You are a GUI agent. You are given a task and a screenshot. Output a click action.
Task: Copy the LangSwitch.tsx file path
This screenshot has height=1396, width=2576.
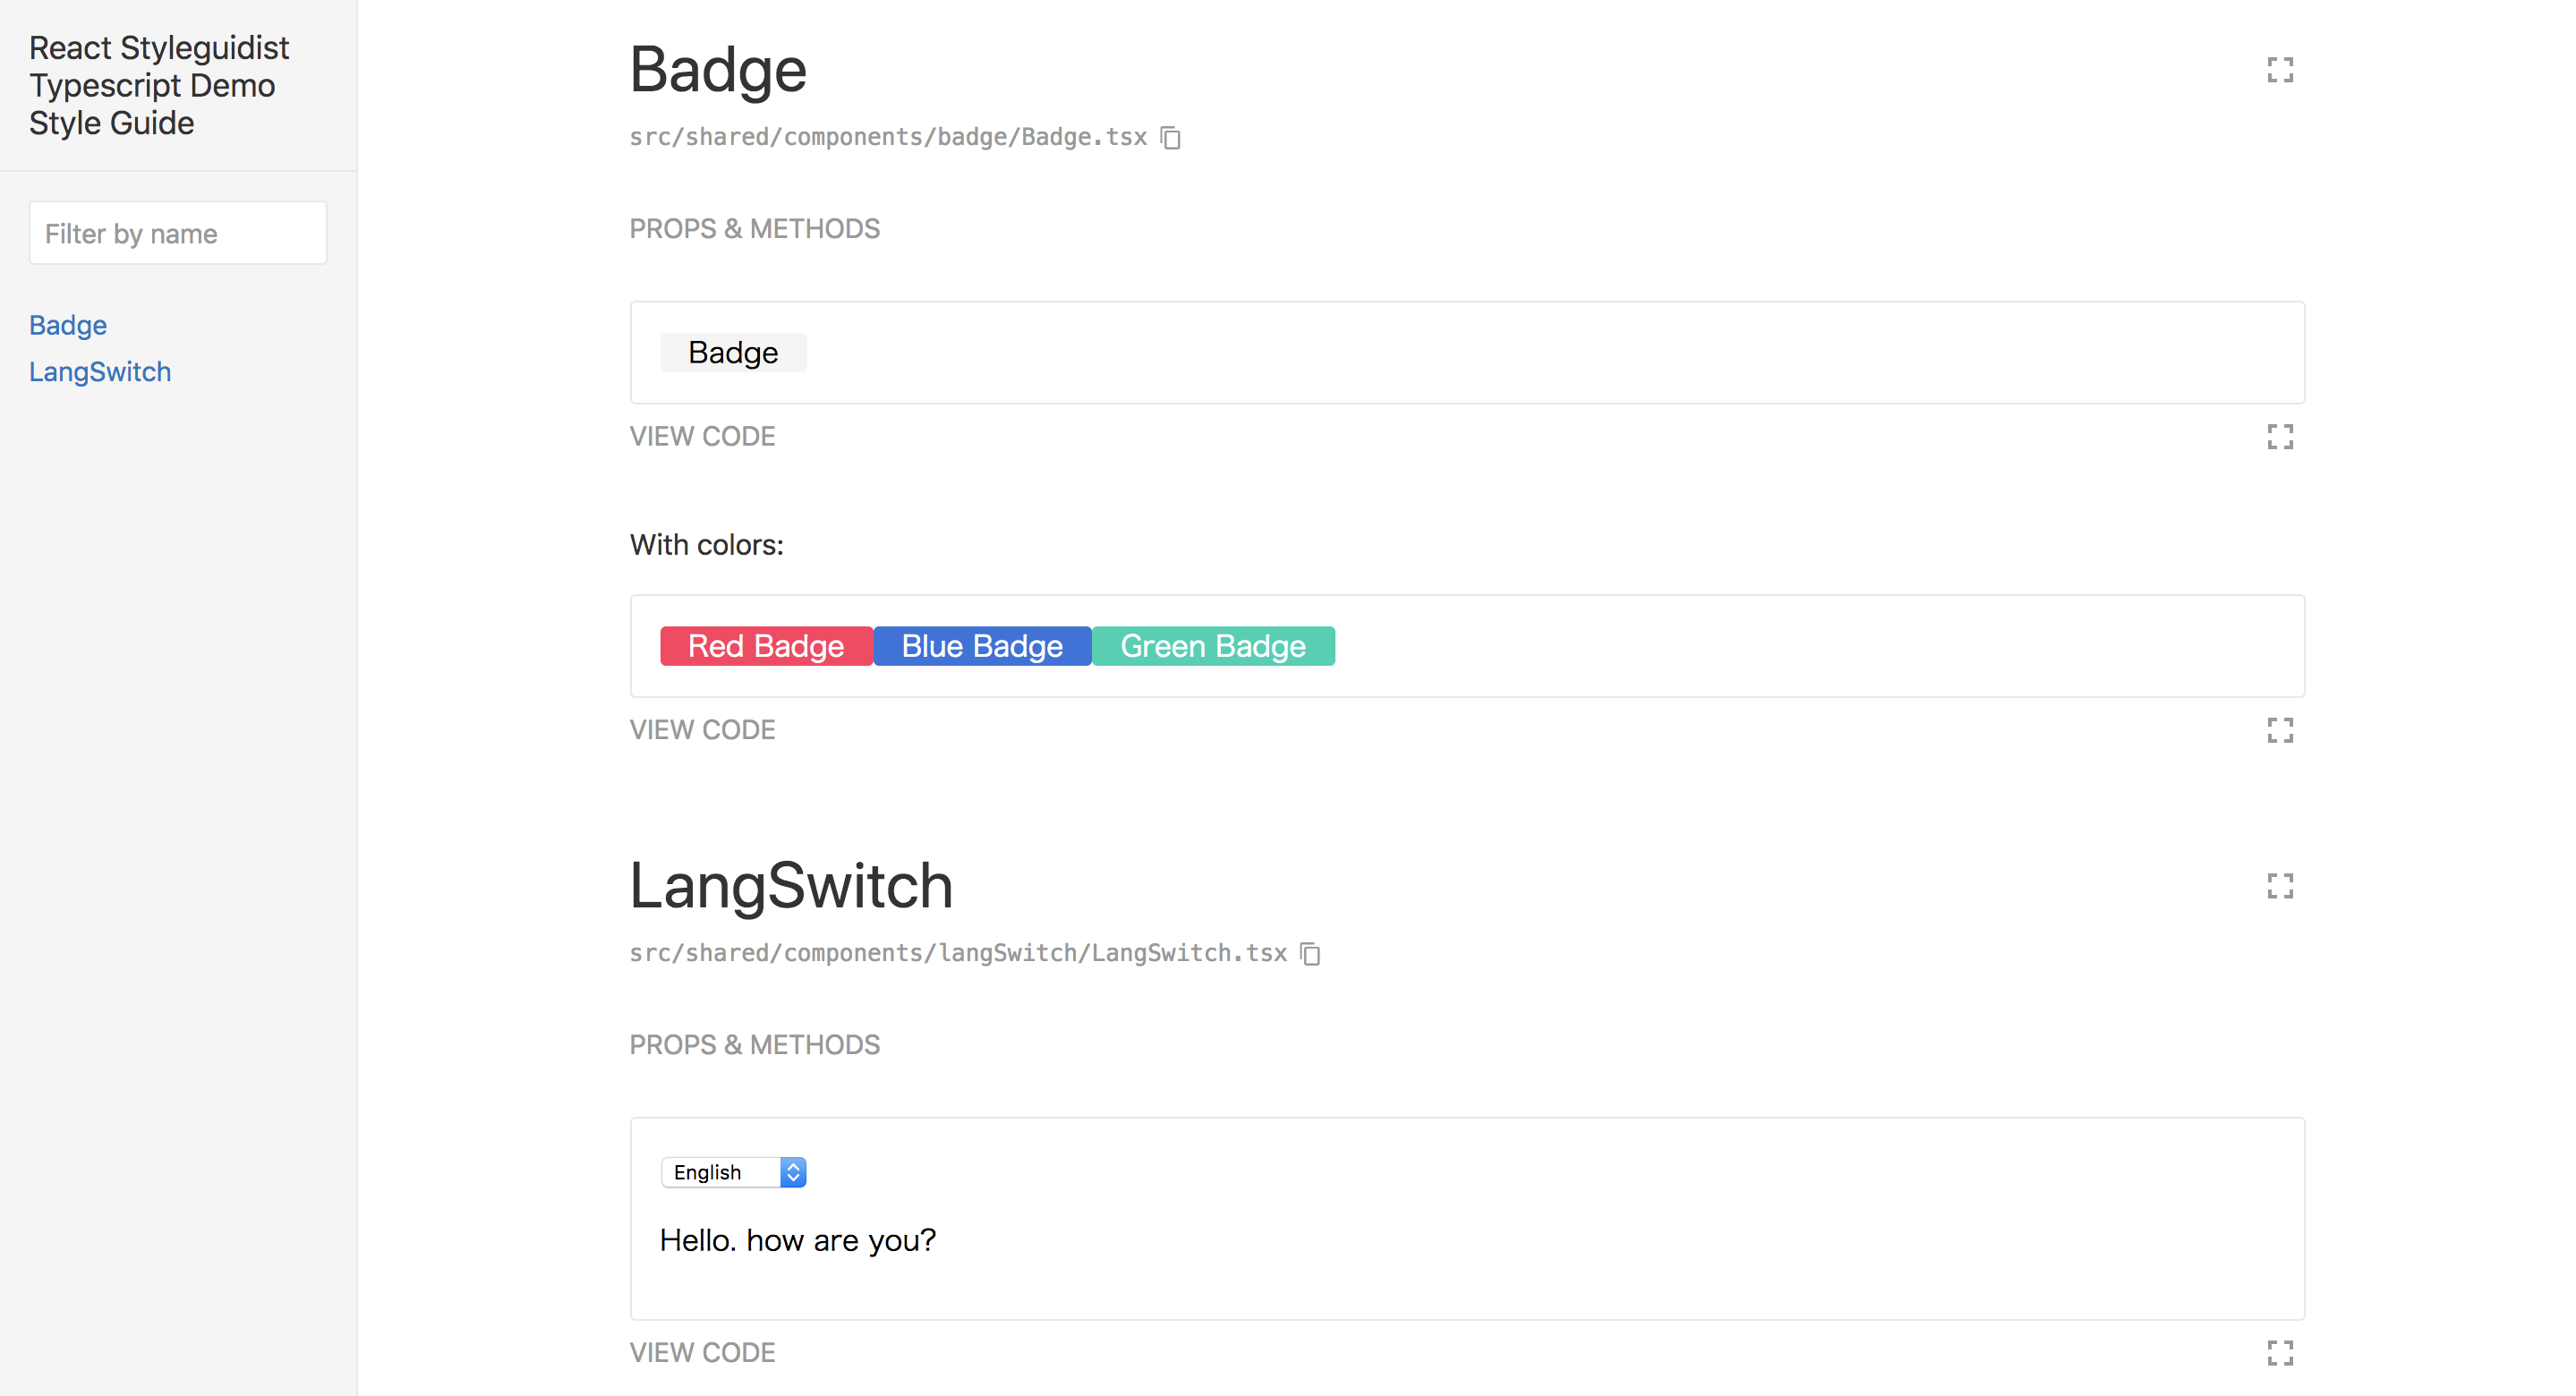(x=1310, y=954)
